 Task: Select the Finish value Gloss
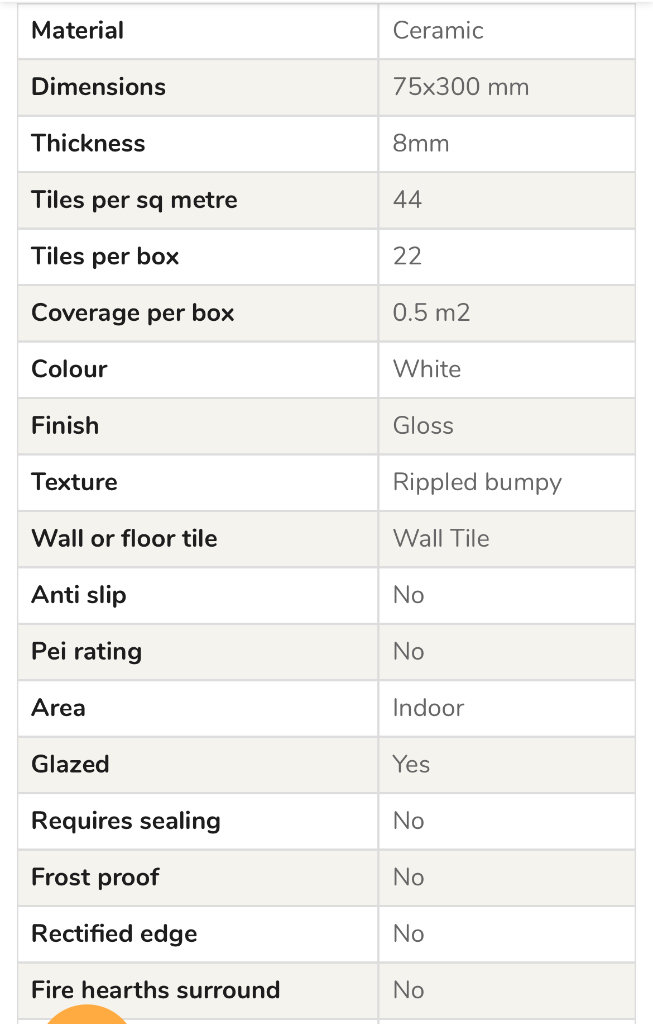coord(423,425)
